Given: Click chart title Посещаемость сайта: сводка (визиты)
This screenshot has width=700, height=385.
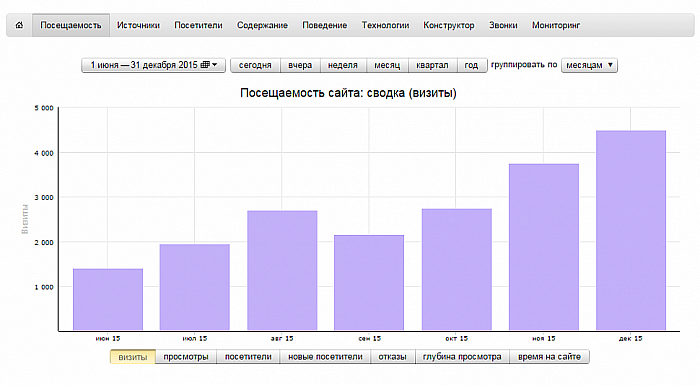Looking at the screenshot, I should tap(348, 93).
